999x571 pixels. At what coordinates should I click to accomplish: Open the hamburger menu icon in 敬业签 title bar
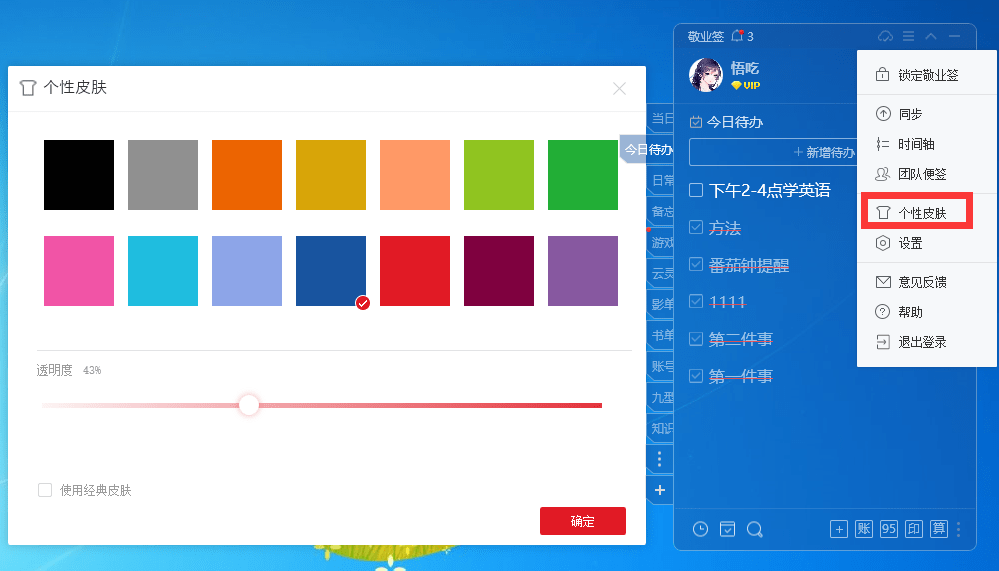909,36
